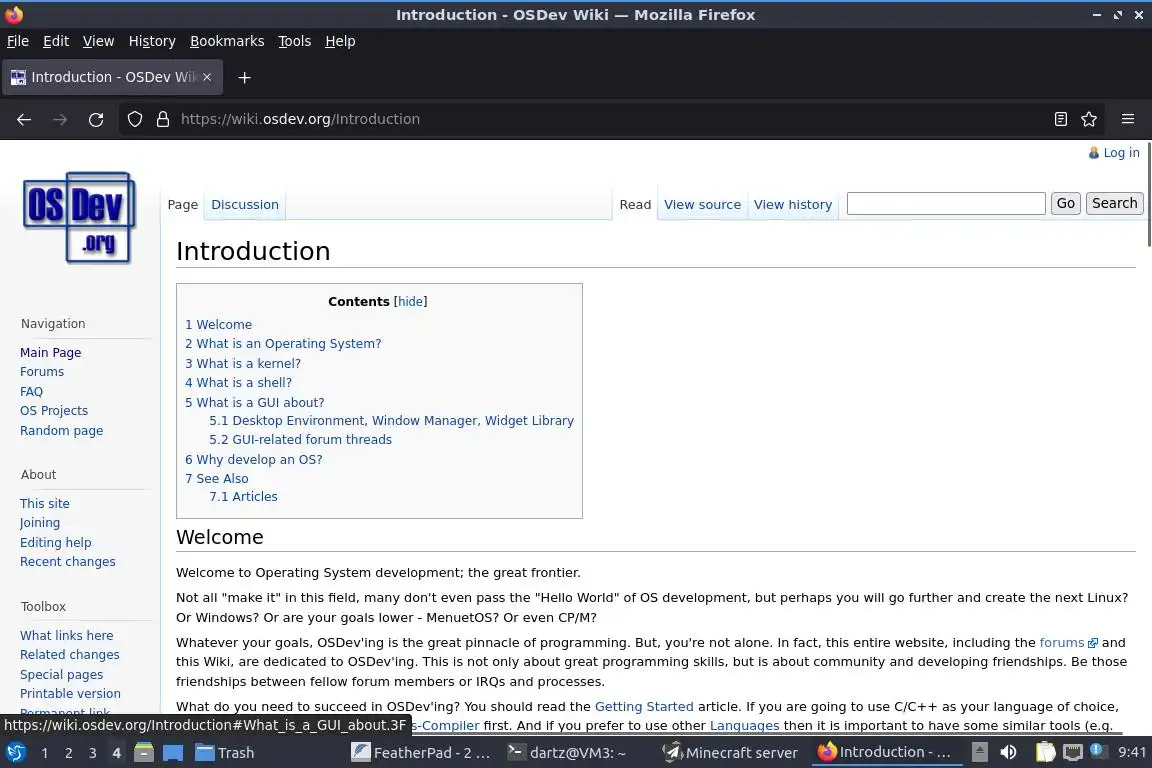Jump to What is a shell? section
Image resolution: width=1152 pixels, height=768 pixels.
coord(238,382)
